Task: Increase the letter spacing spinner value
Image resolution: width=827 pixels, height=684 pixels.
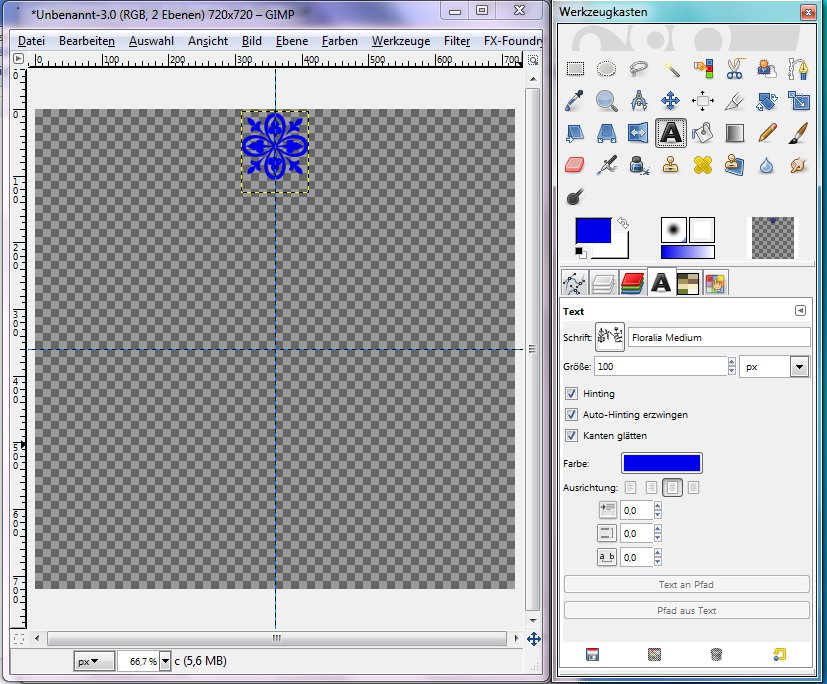Action: point(657,553)
